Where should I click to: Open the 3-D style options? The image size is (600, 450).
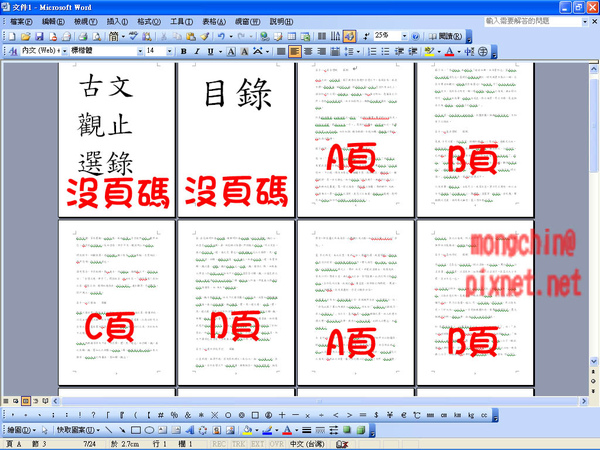click(x=360, y=430)
